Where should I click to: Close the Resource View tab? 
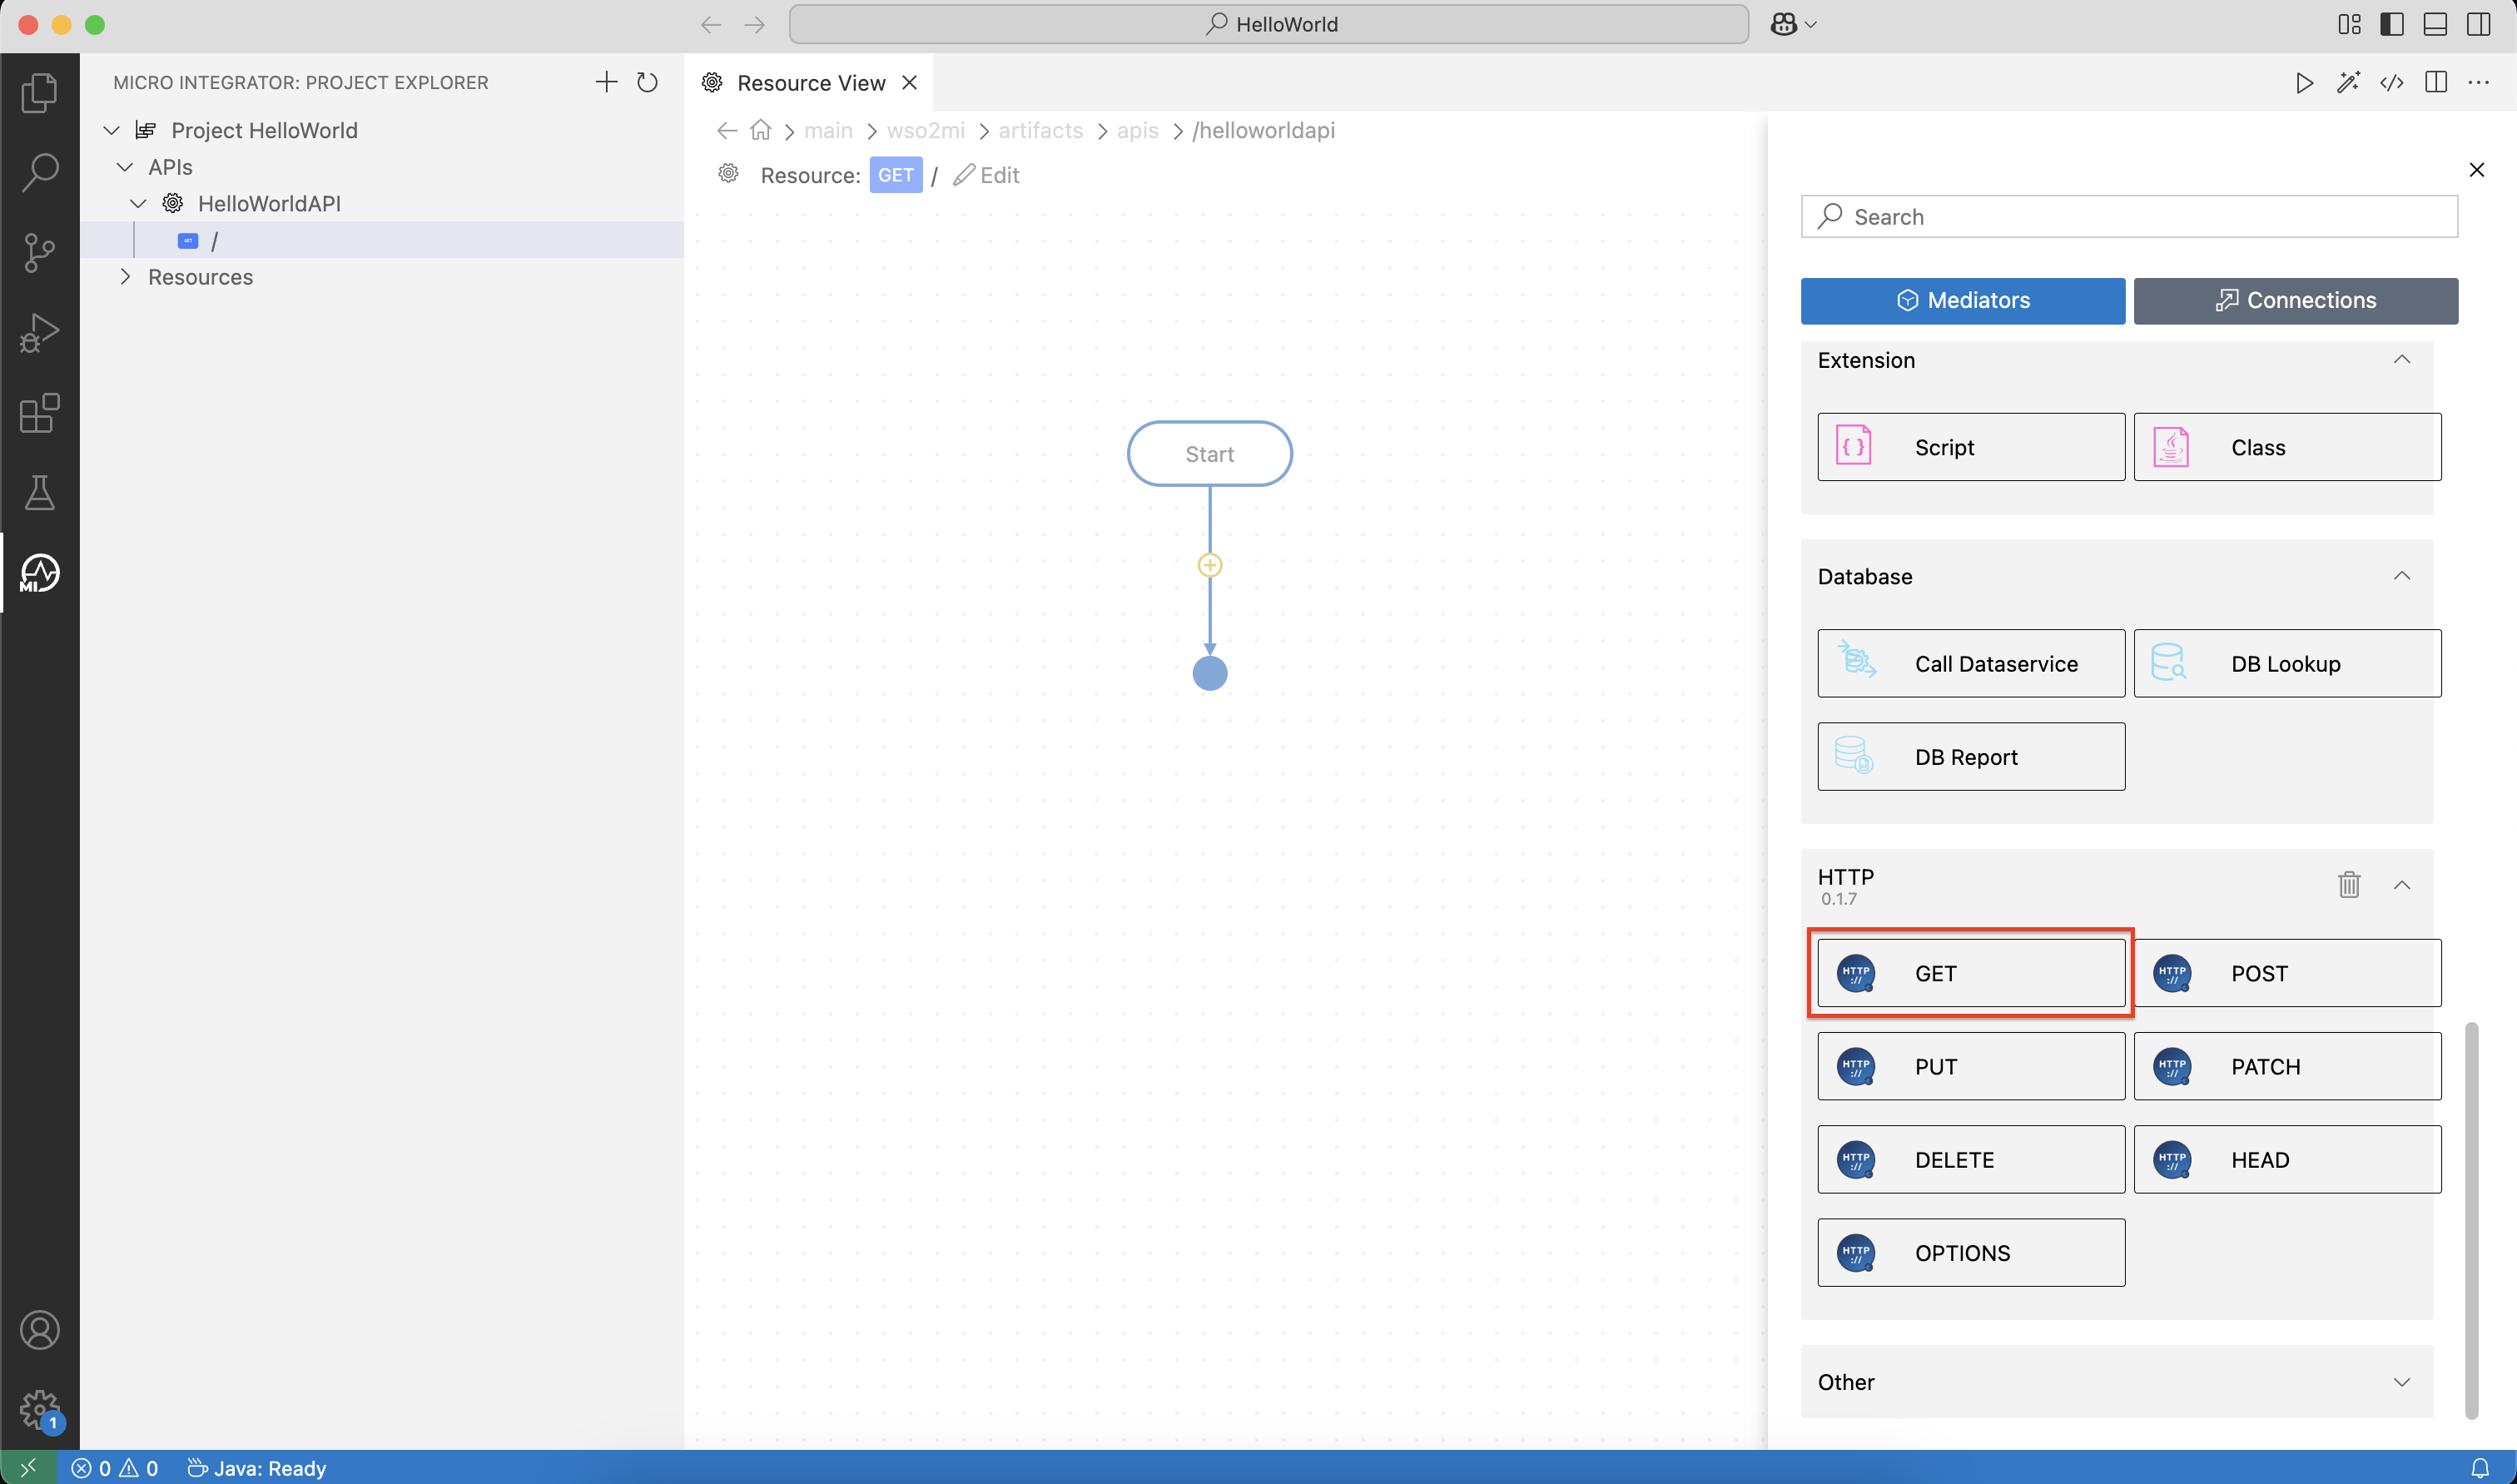909,83
